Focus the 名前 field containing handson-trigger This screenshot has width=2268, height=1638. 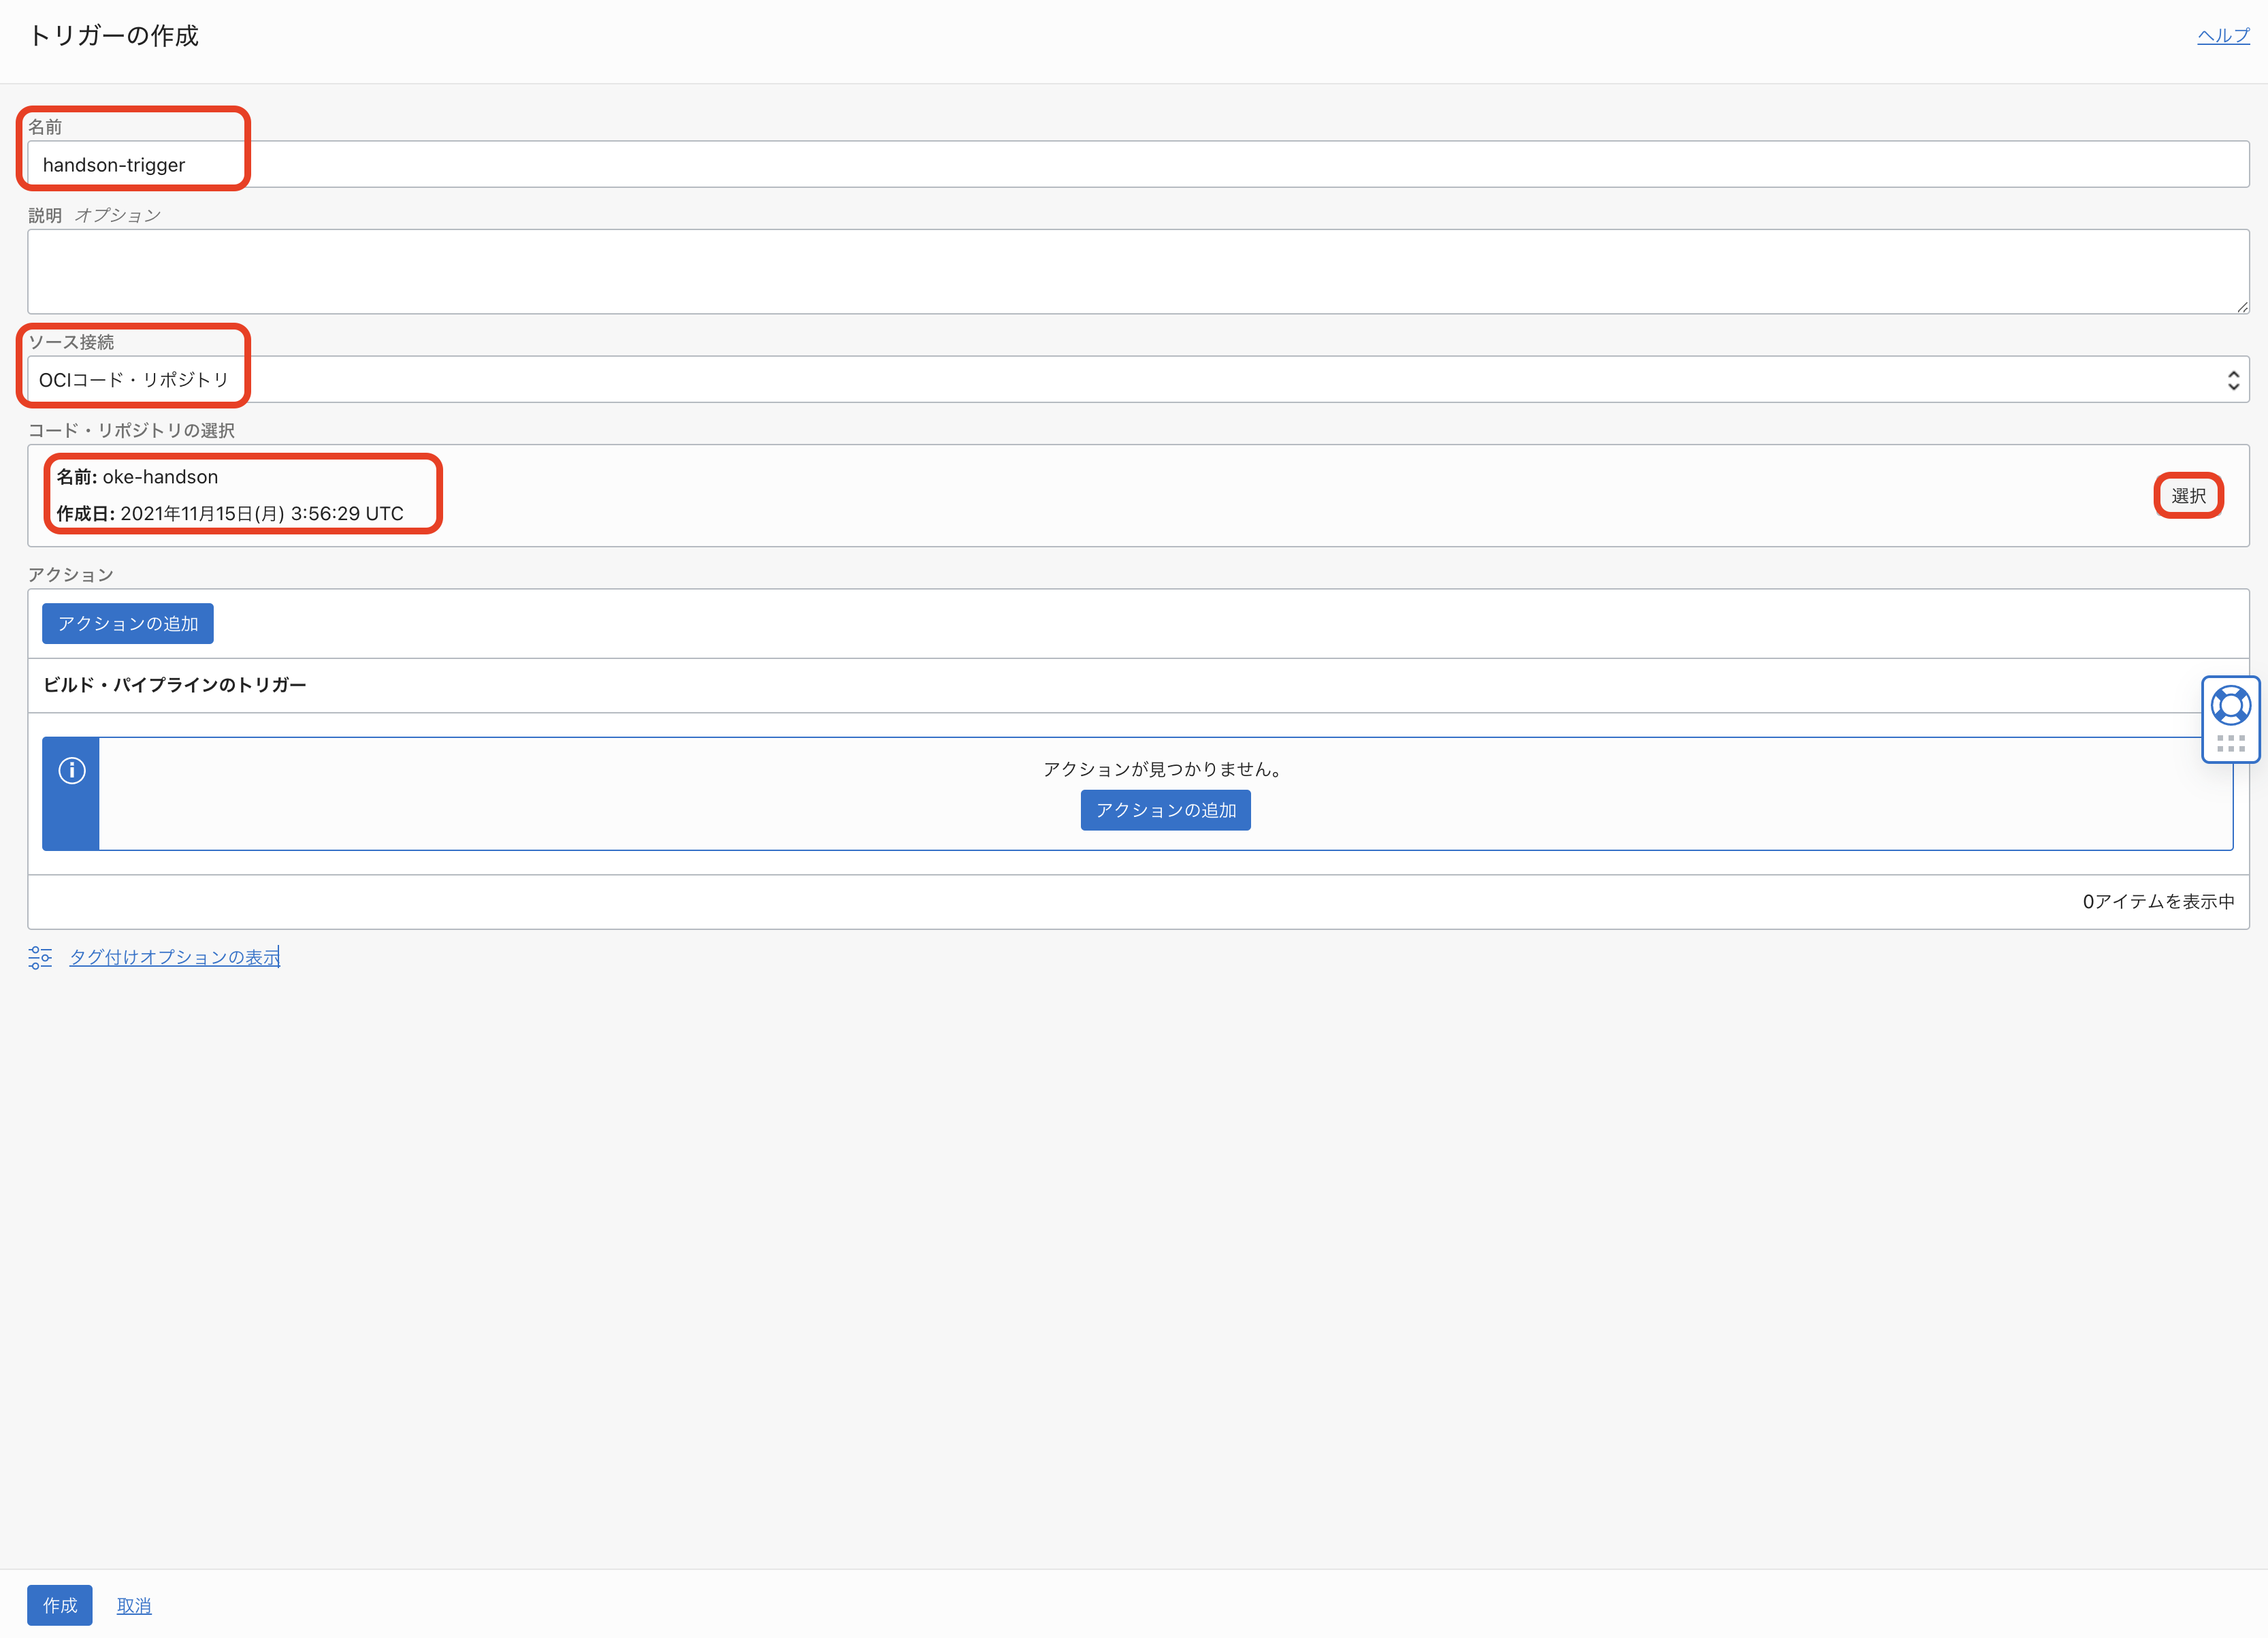click(1137, 165)
